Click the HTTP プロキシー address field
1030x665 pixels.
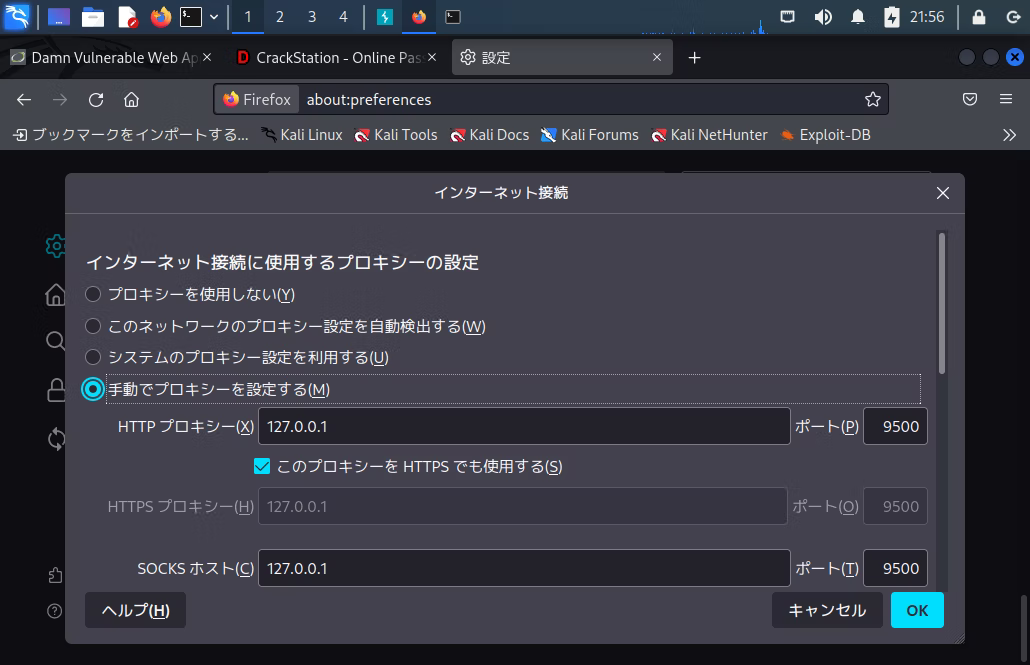[524, 426]
